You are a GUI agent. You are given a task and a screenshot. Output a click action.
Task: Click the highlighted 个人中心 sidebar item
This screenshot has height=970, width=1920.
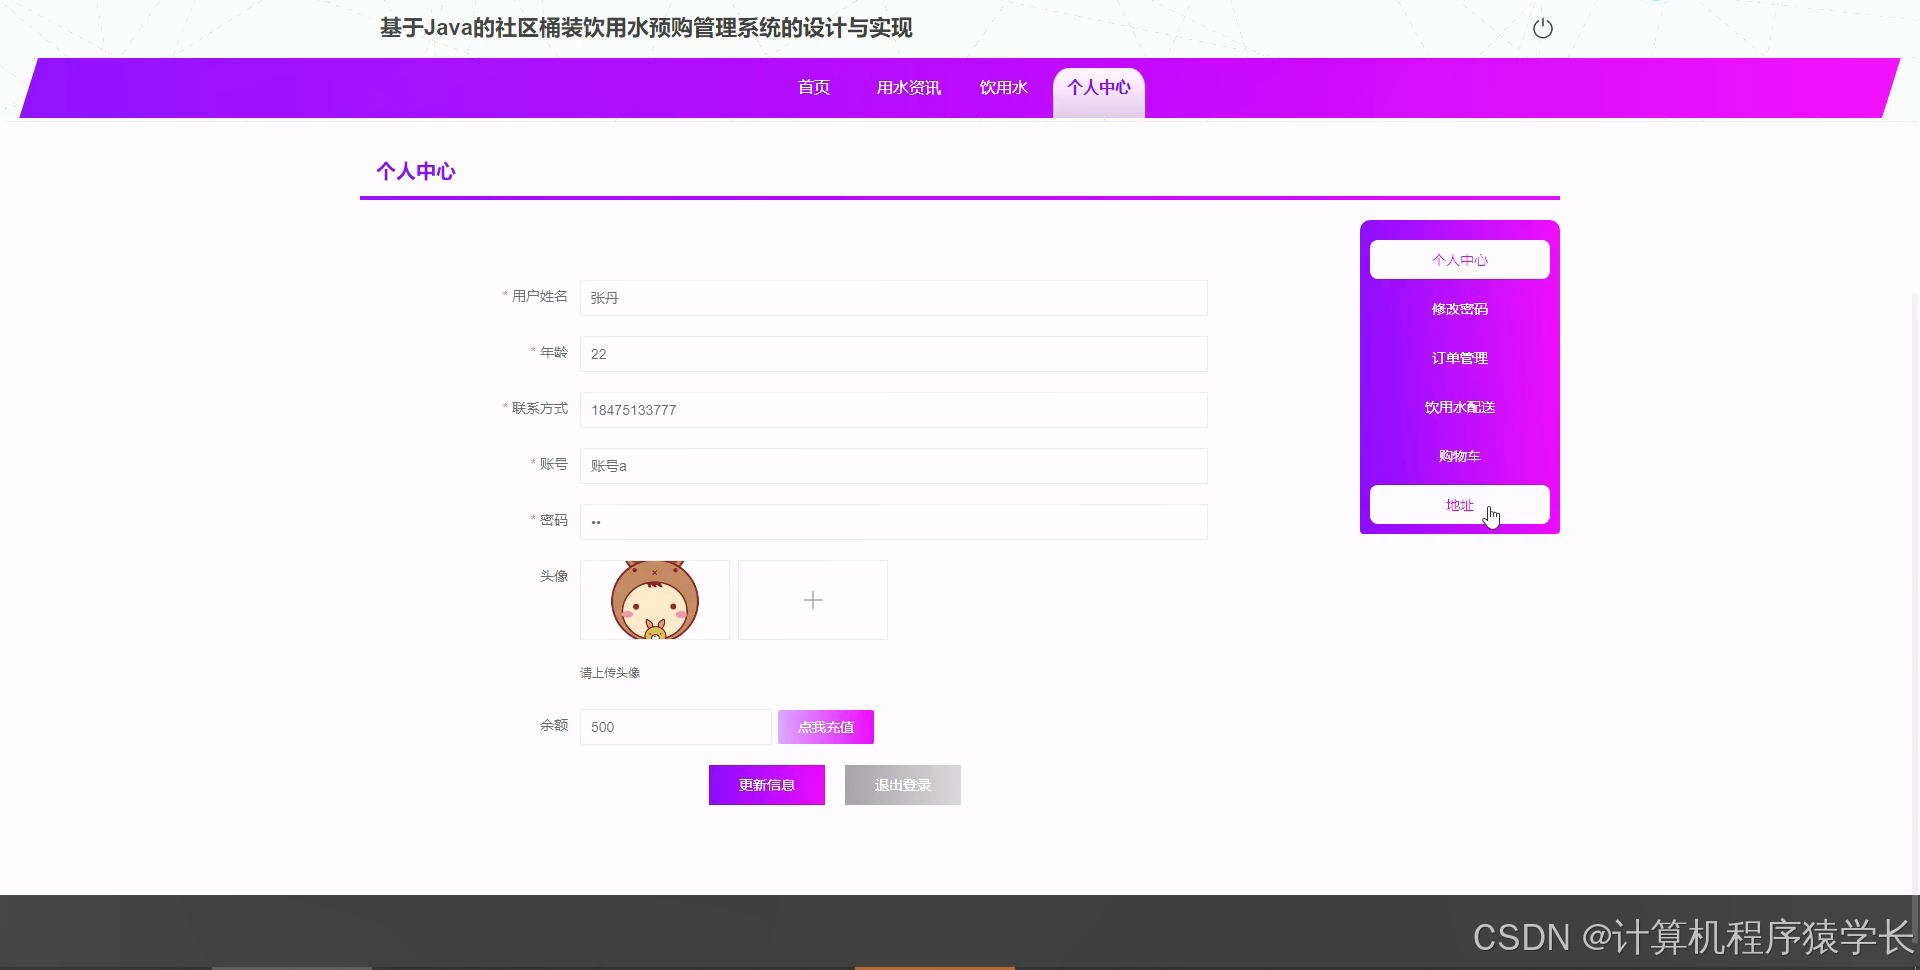[1459, 259]
